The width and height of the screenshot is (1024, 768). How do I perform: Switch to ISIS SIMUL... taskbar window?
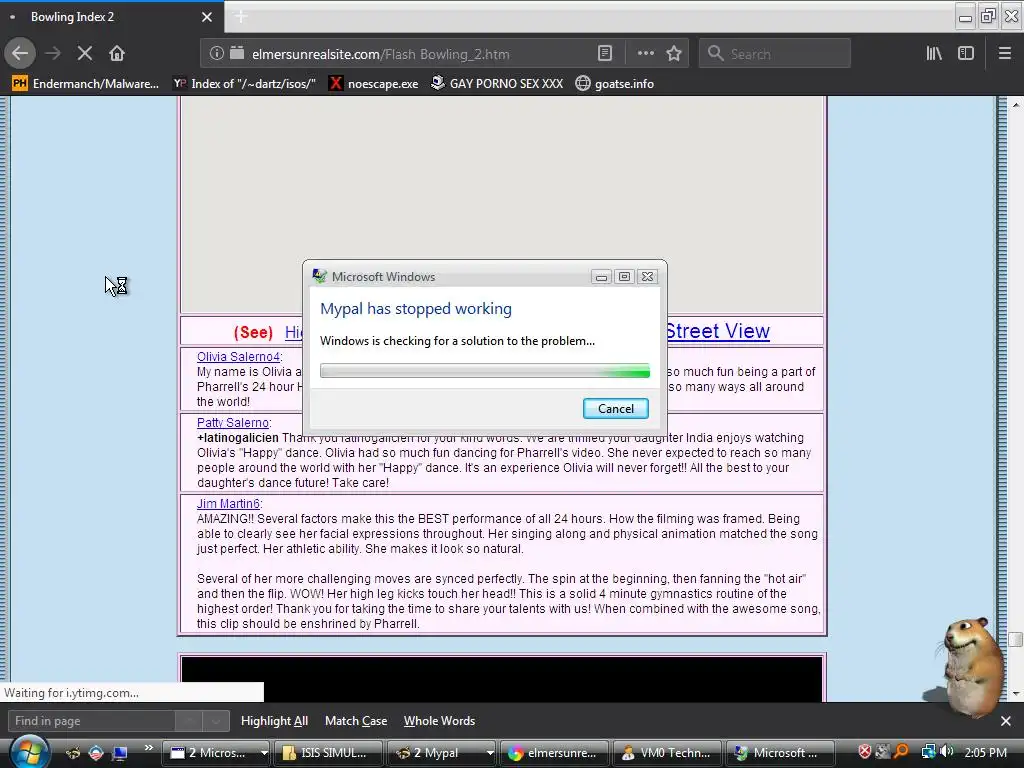[x=328, y=753]
